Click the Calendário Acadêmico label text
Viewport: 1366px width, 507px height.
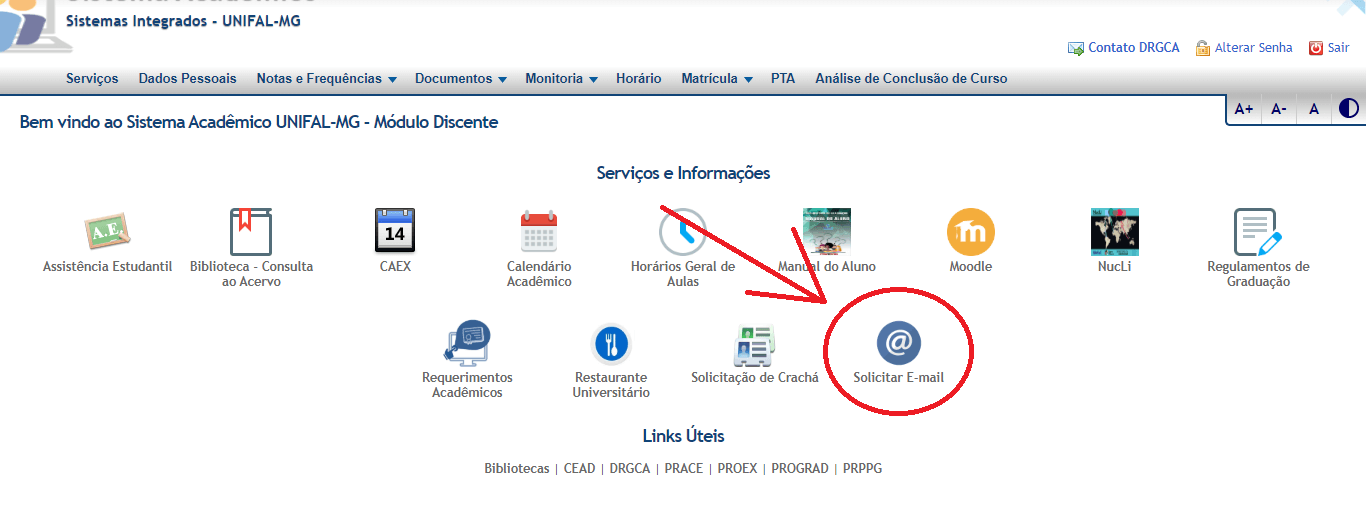[539, 274]
